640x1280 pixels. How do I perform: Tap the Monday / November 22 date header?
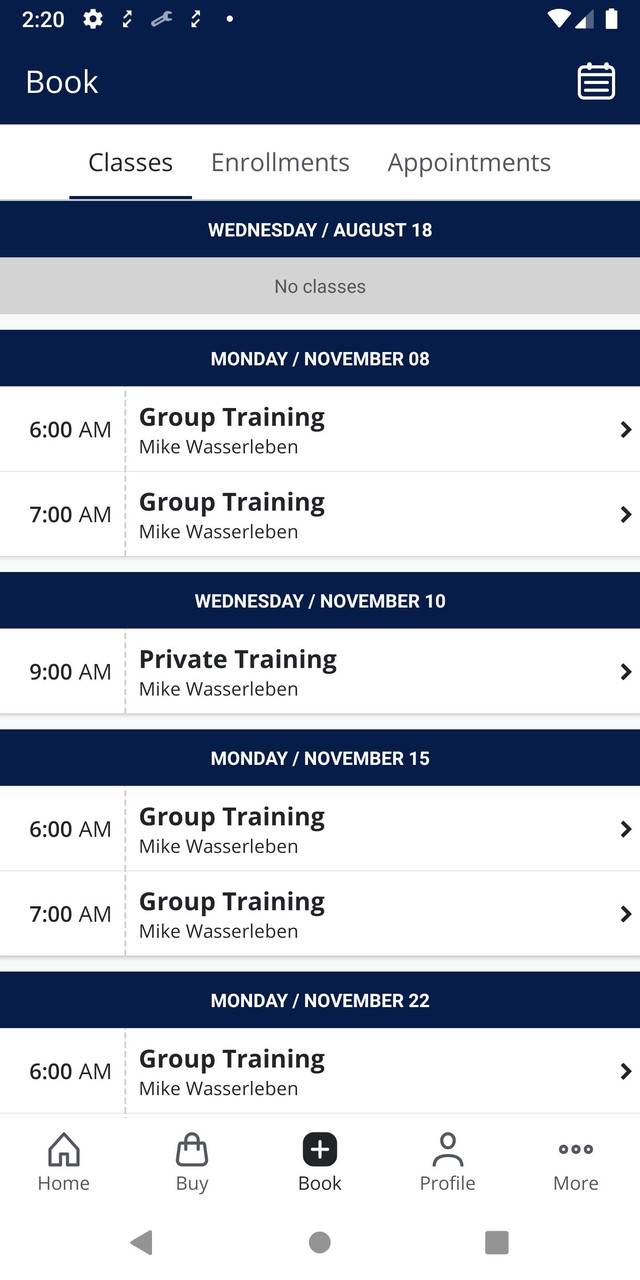coord(320,1000)
